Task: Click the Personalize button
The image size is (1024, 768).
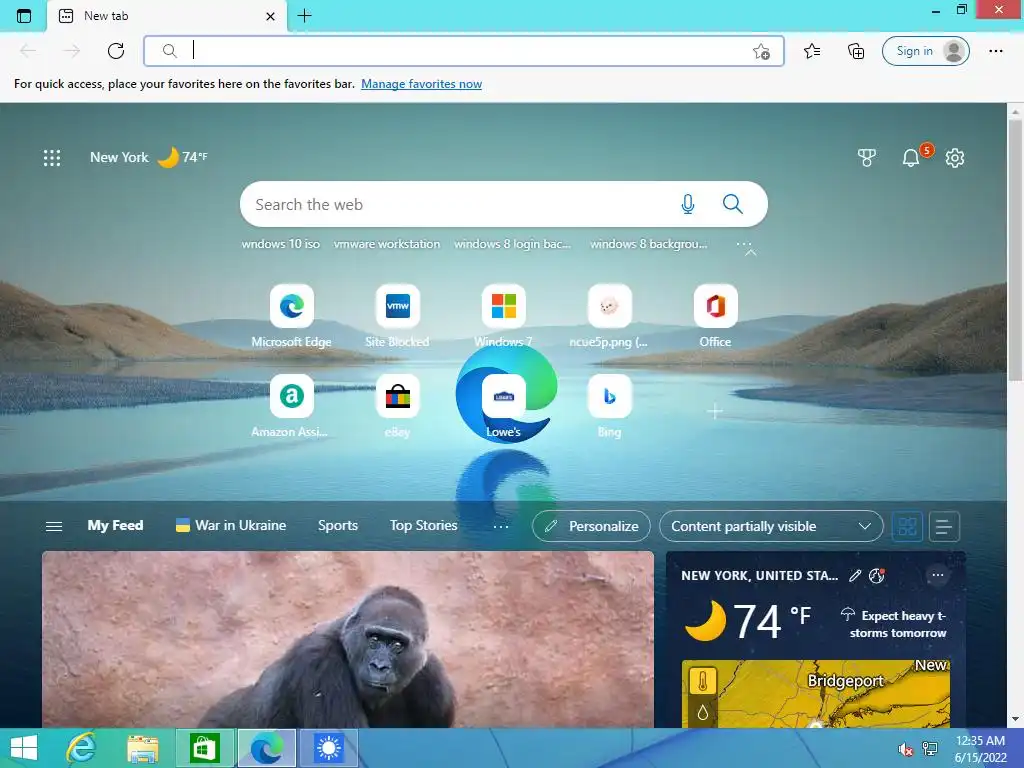Action: pyautogui.click(x=591, y=526)
